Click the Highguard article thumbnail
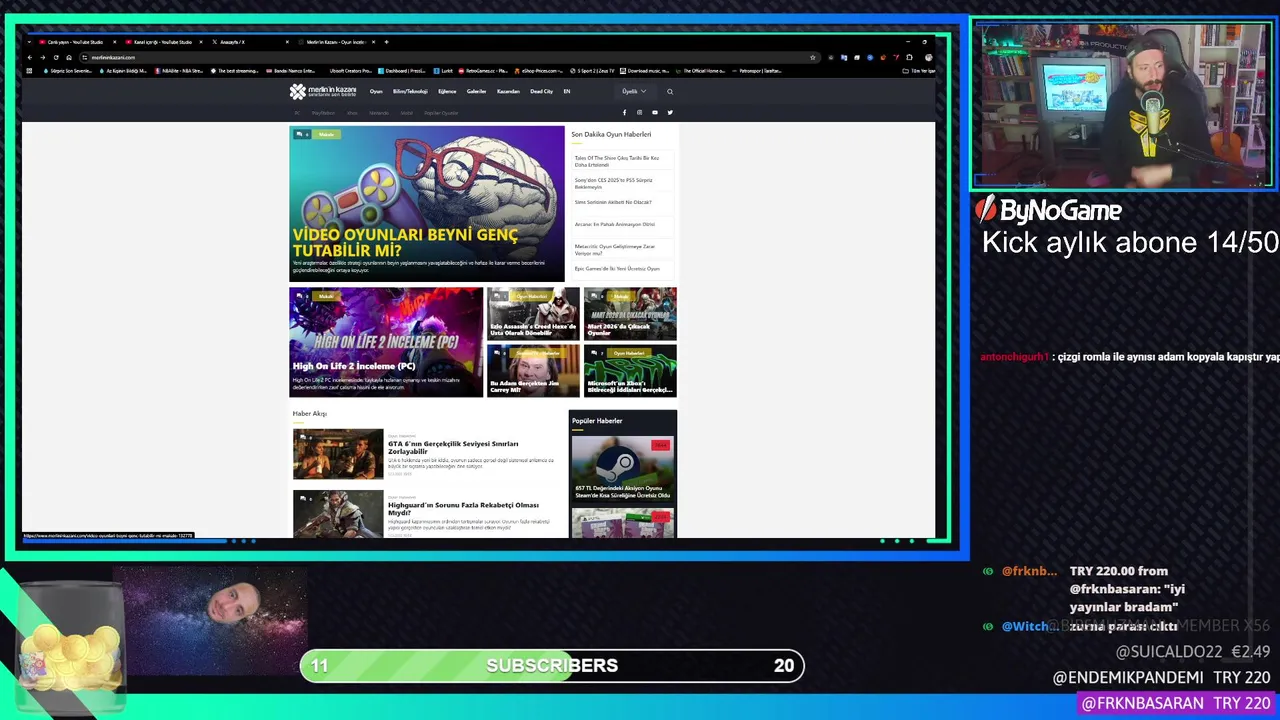 pos(338,514)
